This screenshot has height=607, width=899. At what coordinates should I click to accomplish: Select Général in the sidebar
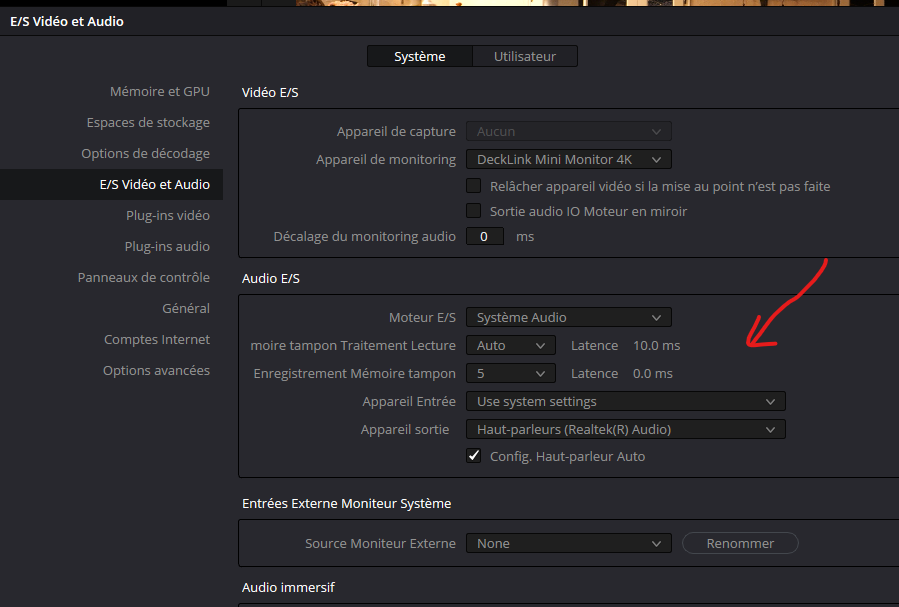[x=186, y=308]
